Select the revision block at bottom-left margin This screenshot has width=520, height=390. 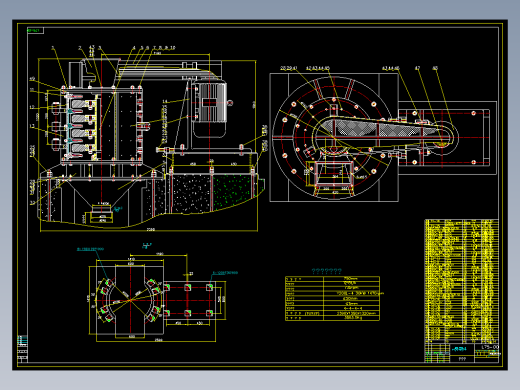pos(22,349)
